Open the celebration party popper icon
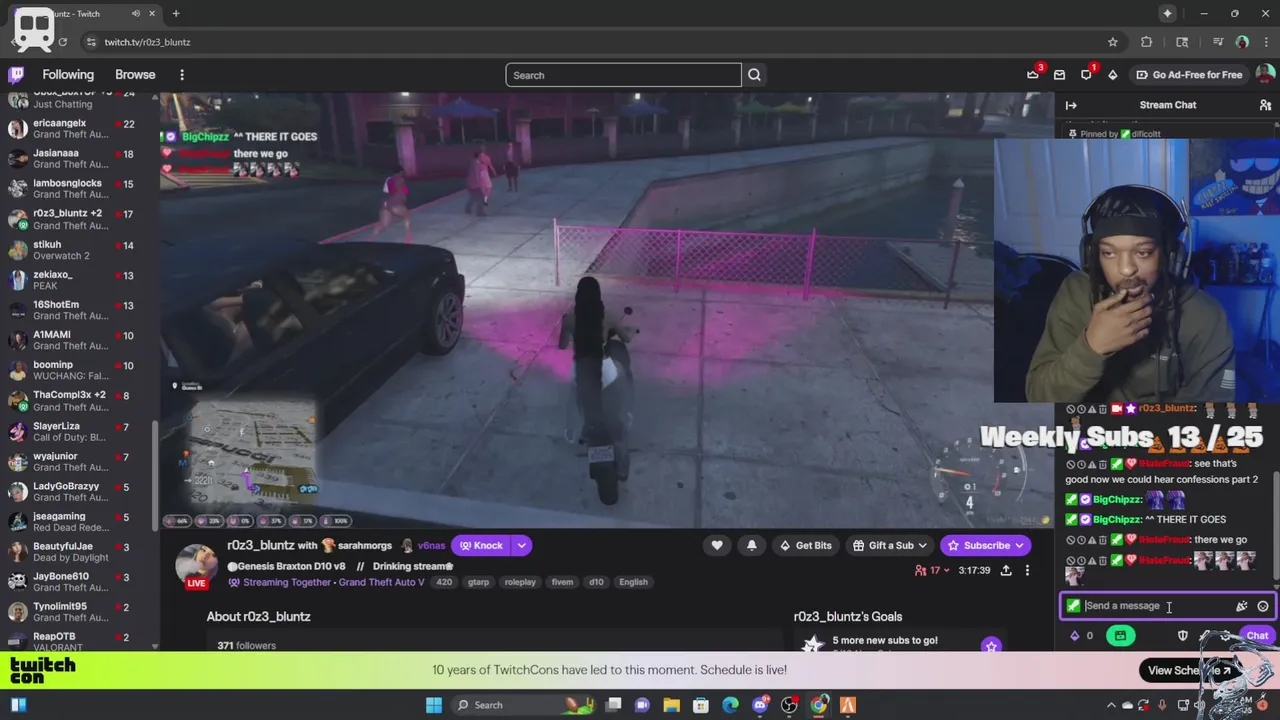 (1241, 606)
